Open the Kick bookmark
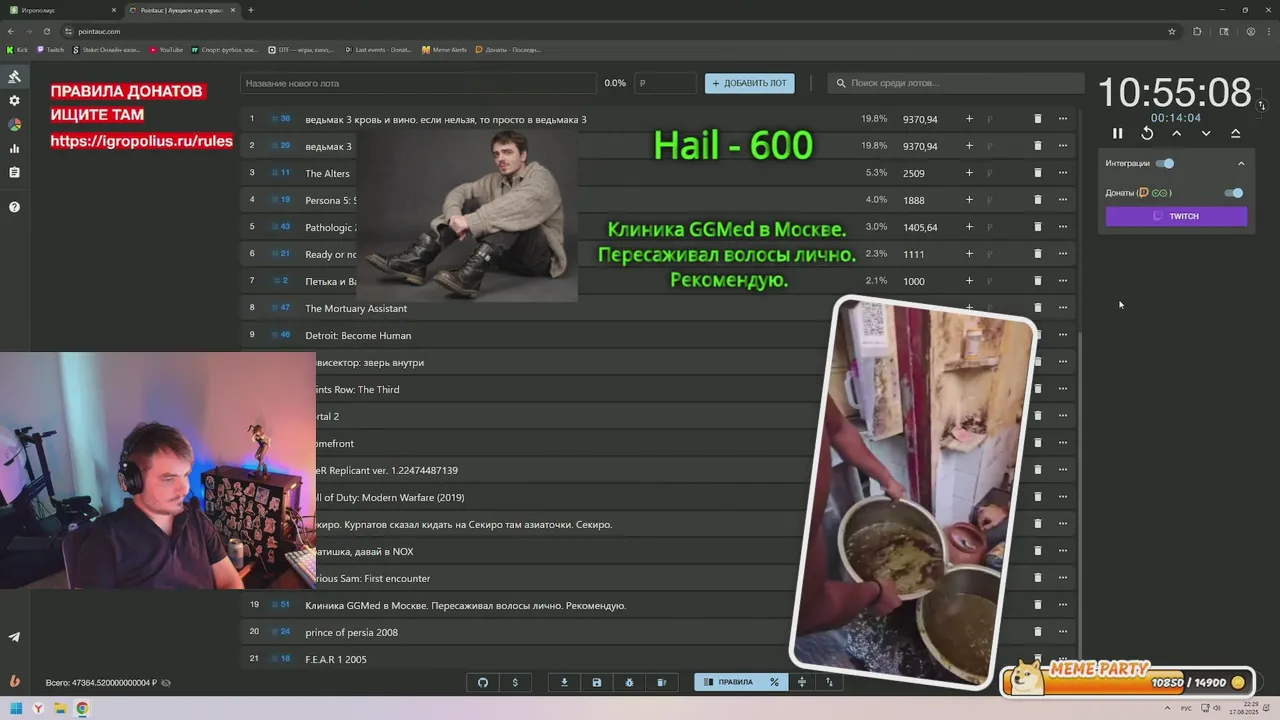The height and width of the screenshot is (720, 1280). pos(18,49)
